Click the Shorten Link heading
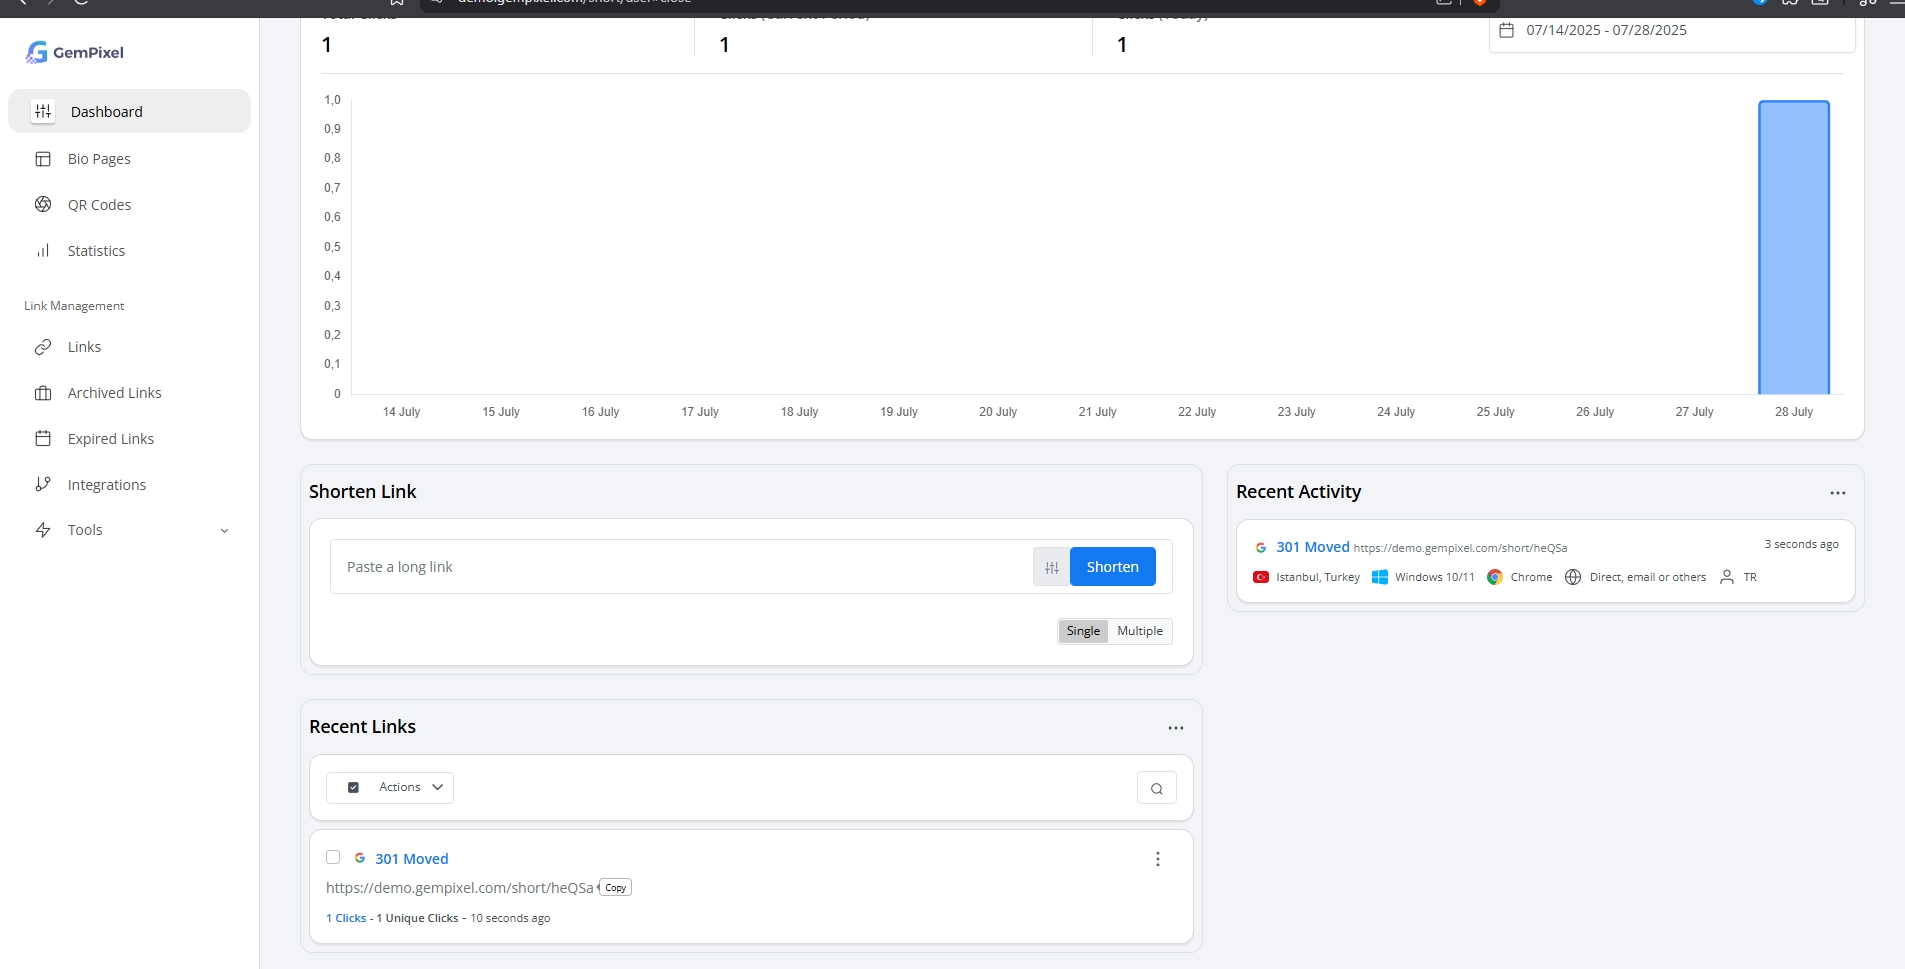 (x=362, y=492)
